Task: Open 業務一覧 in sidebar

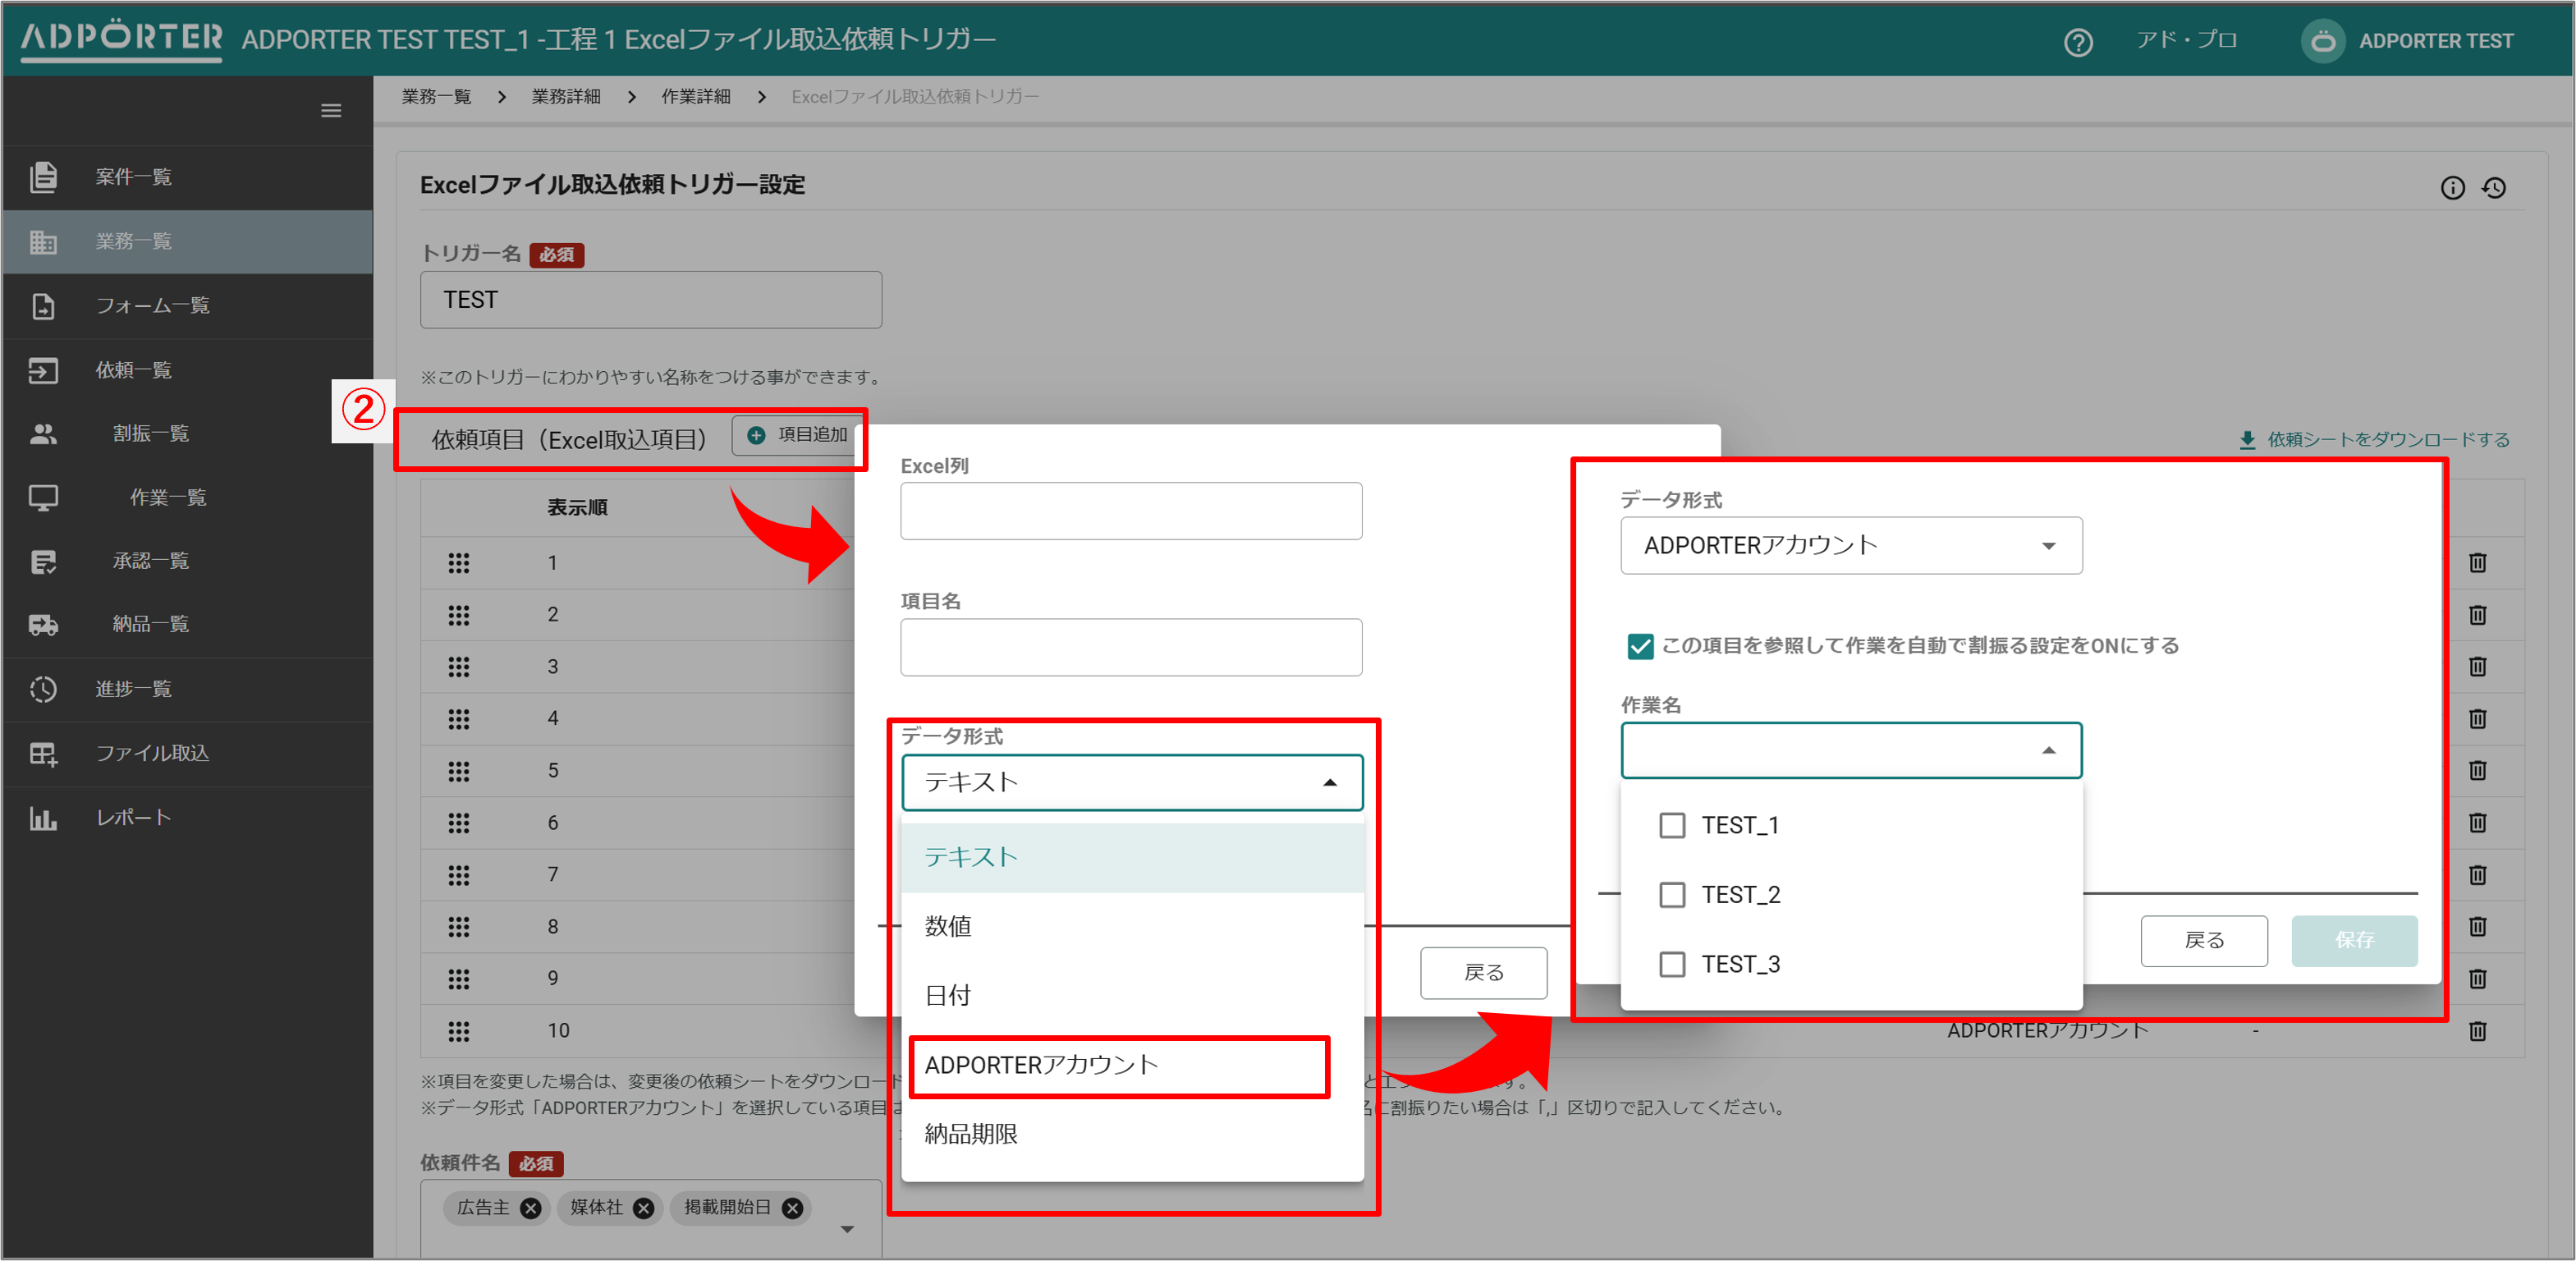Action: tap(187, 242)
